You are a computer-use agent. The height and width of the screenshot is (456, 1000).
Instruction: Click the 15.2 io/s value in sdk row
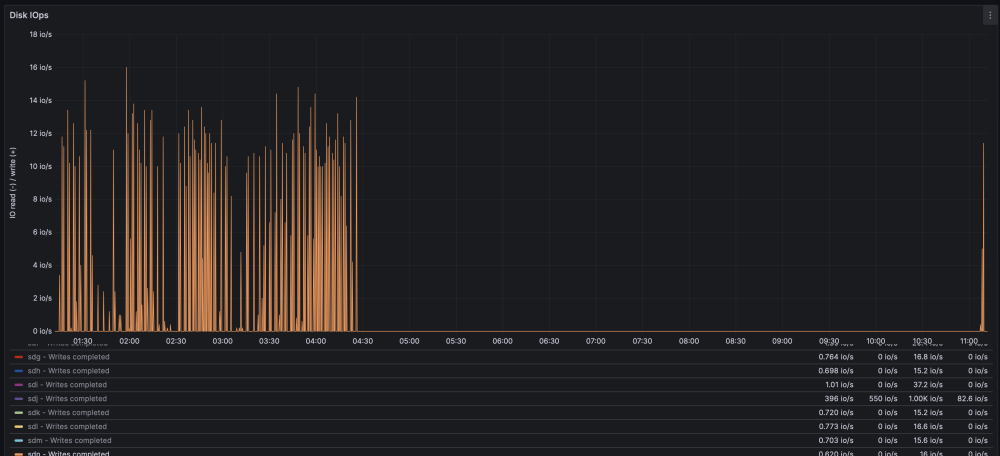point(928,413)
